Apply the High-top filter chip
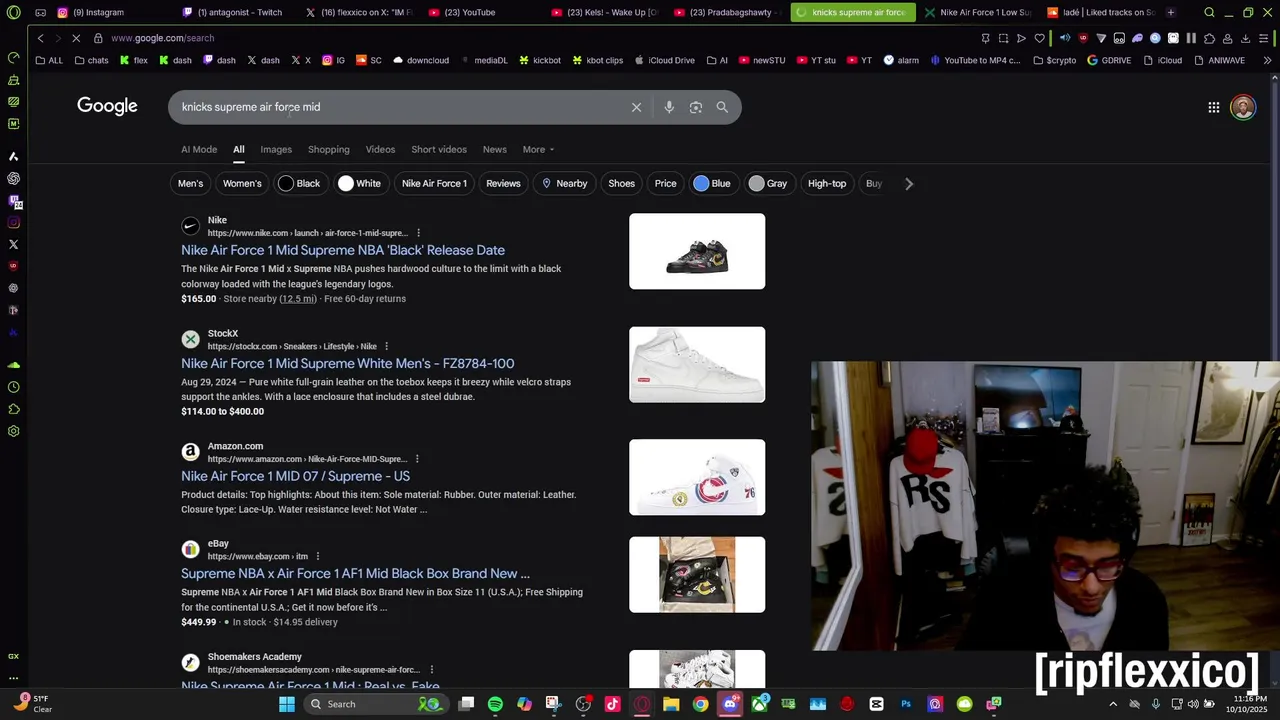Screen dimensions: 1280x720 (x=827, y=183)
